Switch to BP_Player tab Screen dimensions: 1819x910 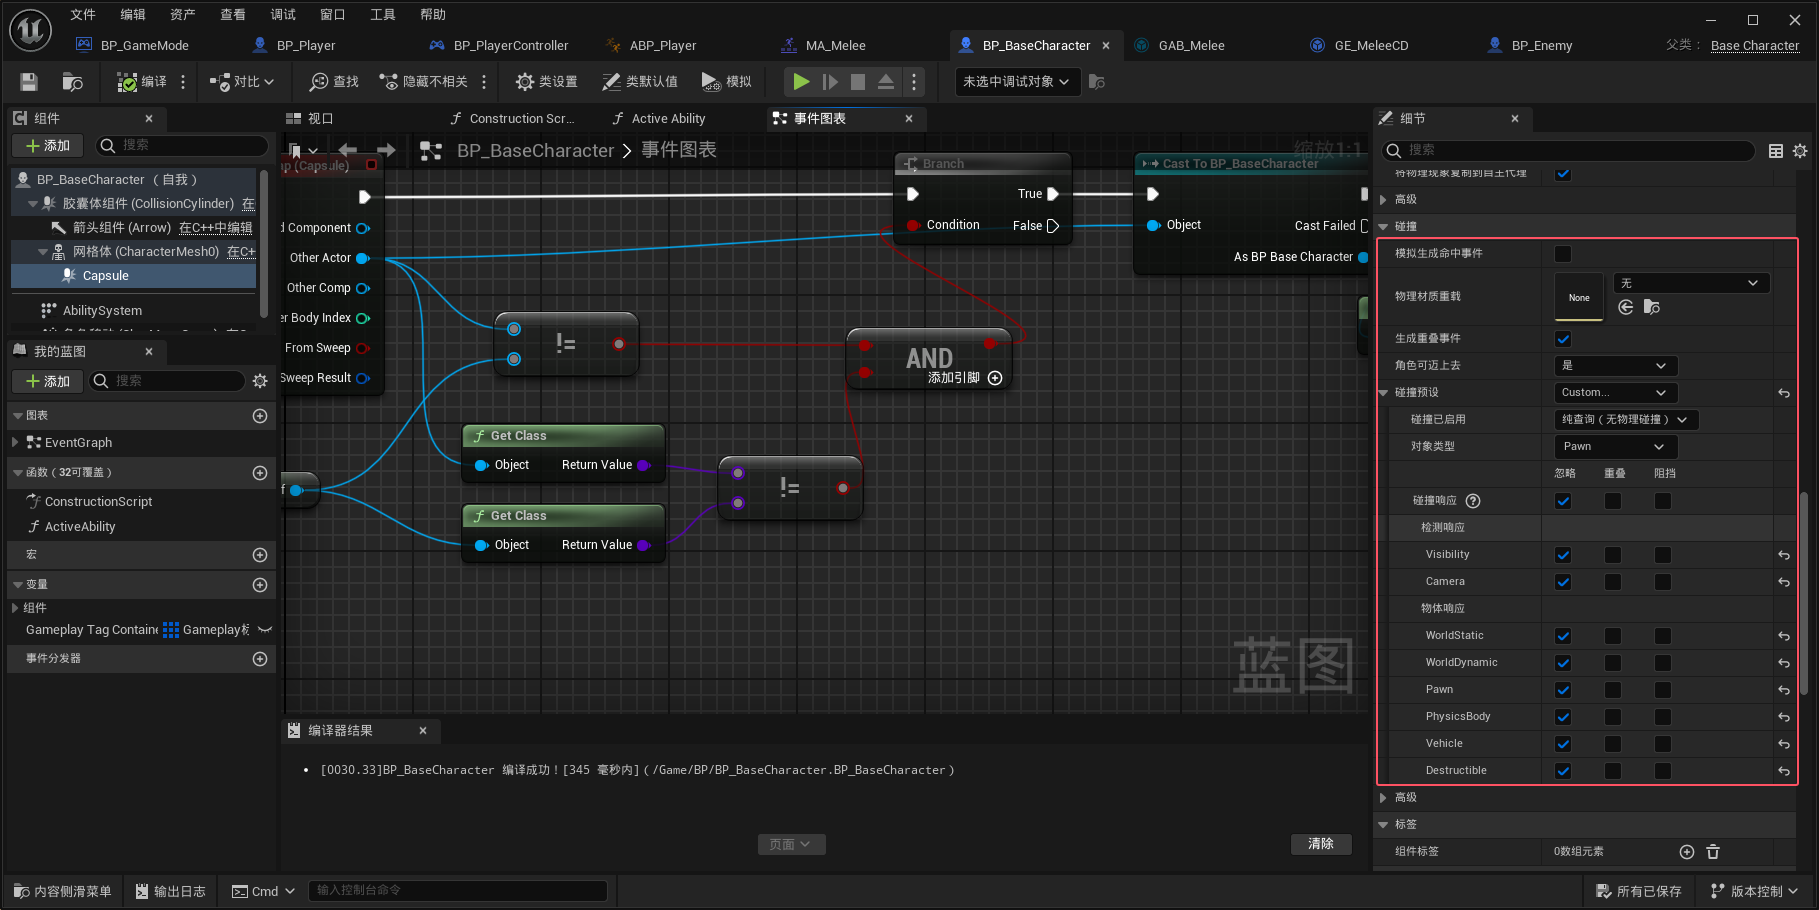click(305, 45)
